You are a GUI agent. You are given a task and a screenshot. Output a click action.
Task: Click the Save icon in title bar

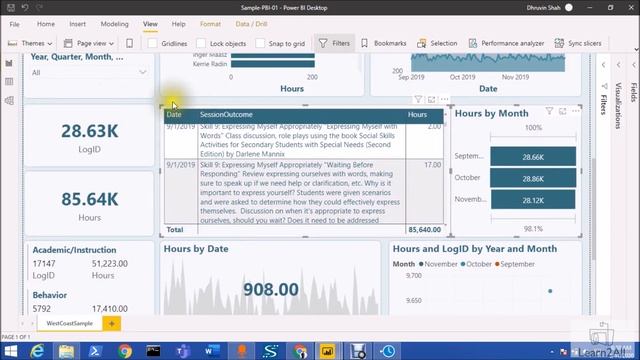pyautogui.click(x=11, y=7)
